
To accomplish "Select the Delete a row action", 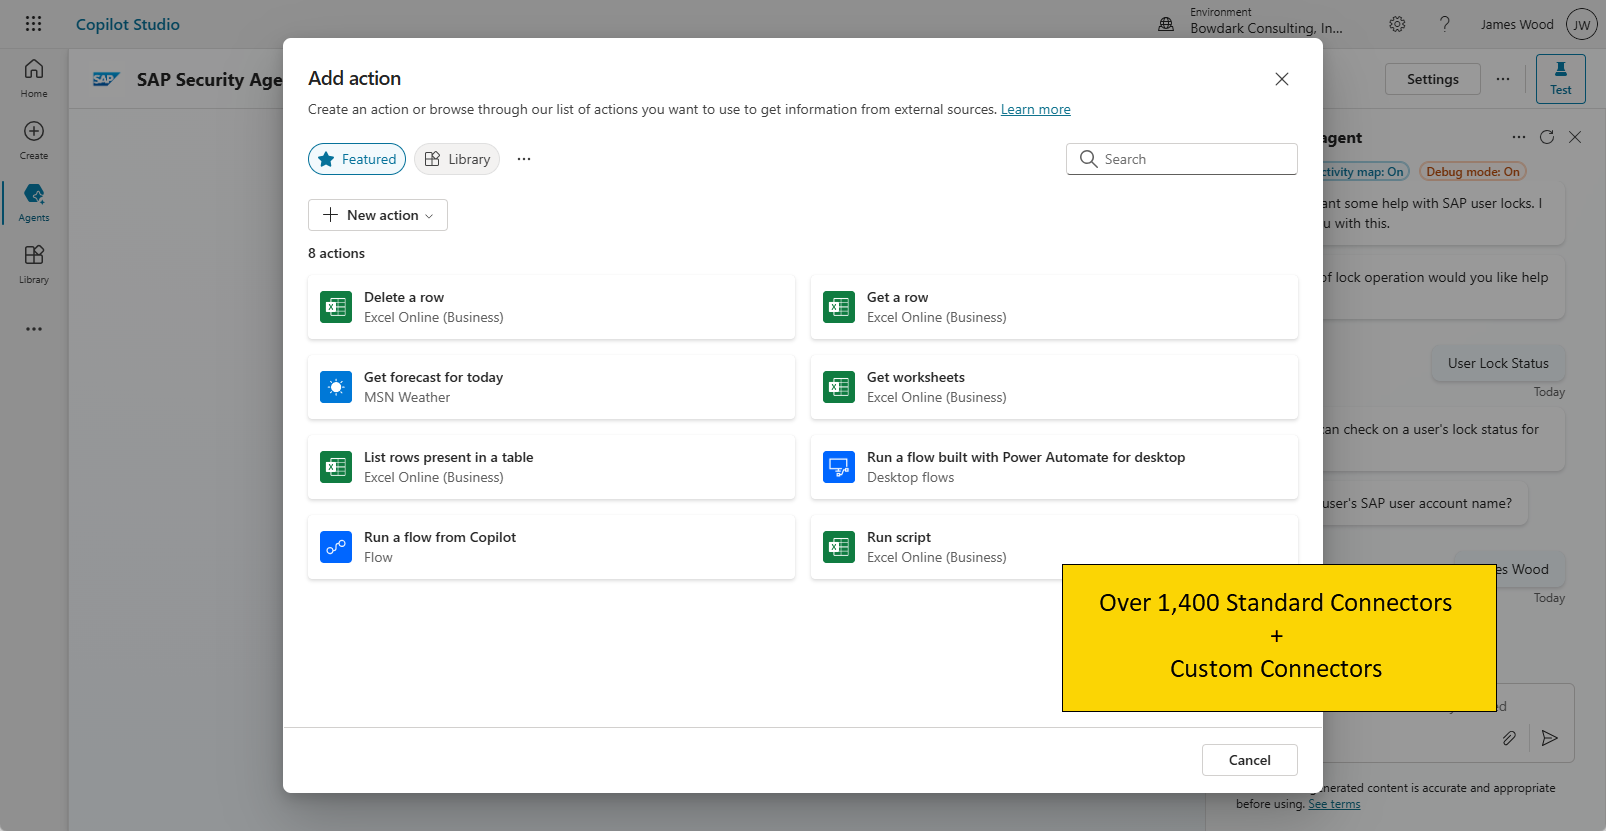I will [551, 307].
